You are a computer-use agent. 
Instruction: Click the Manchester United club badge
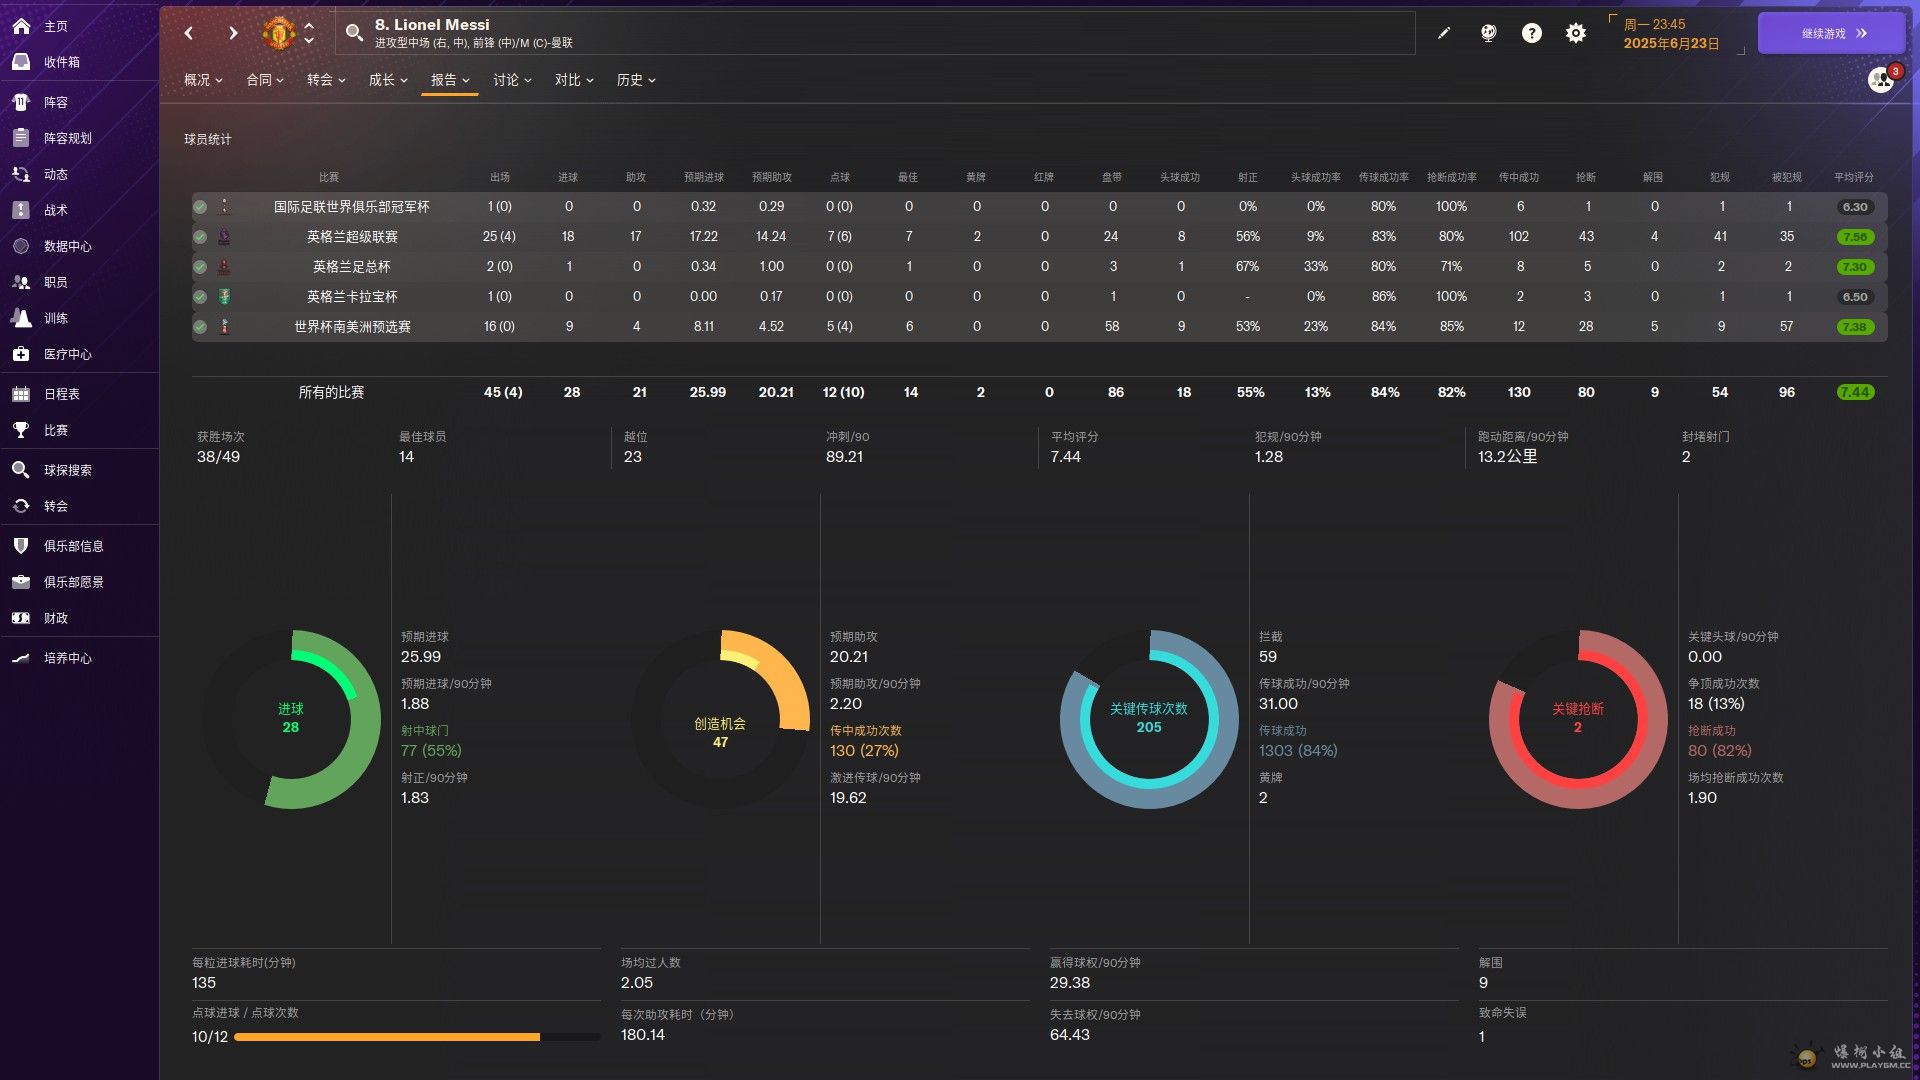pos(278,33)
